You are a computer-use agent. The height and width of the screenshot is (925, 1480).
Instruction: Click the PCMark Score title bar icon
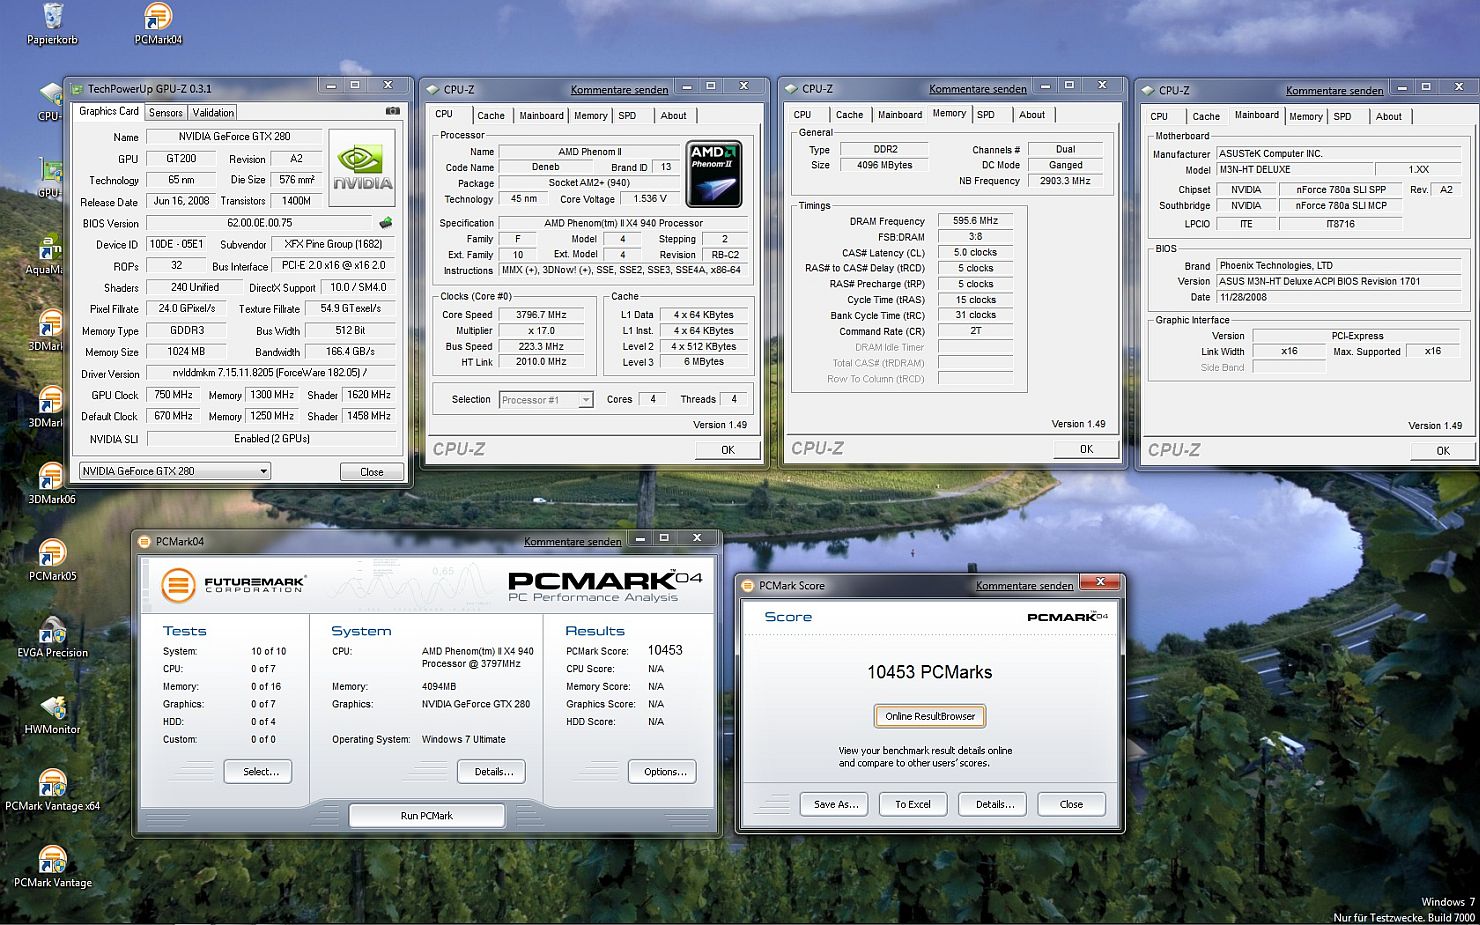pos(748,586)
